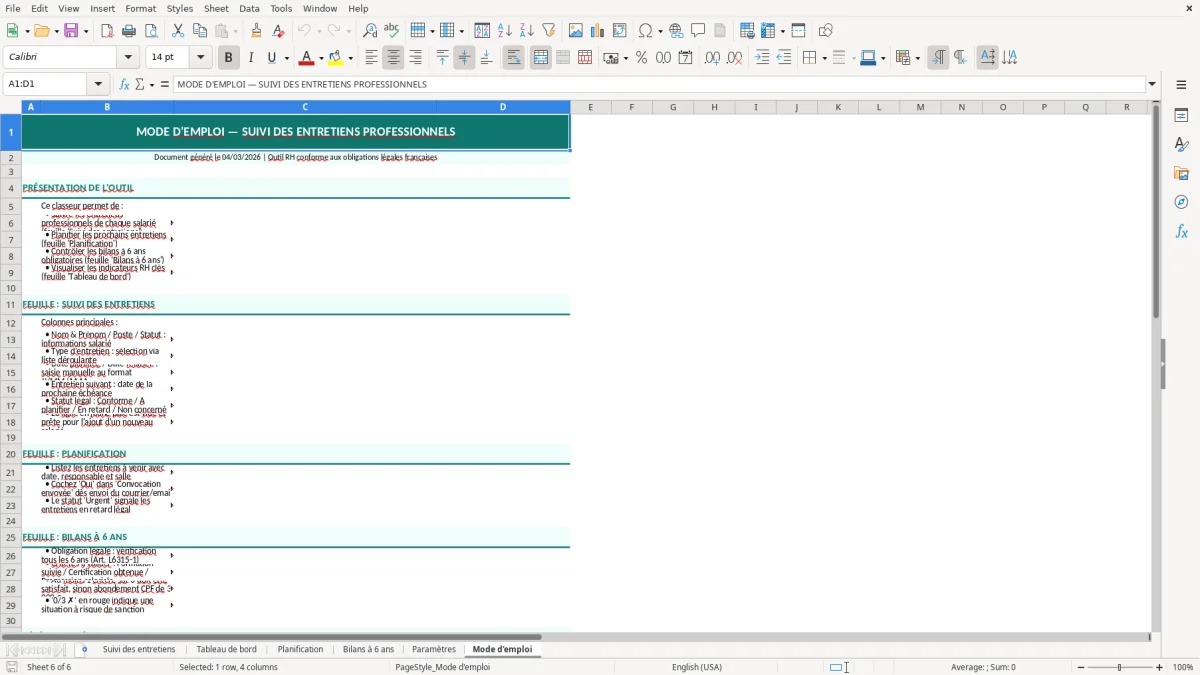Open the Export as PDF tool
The height and width of the screenshot is (675, 1200).
pyautogui.click(x=107, y=31)
